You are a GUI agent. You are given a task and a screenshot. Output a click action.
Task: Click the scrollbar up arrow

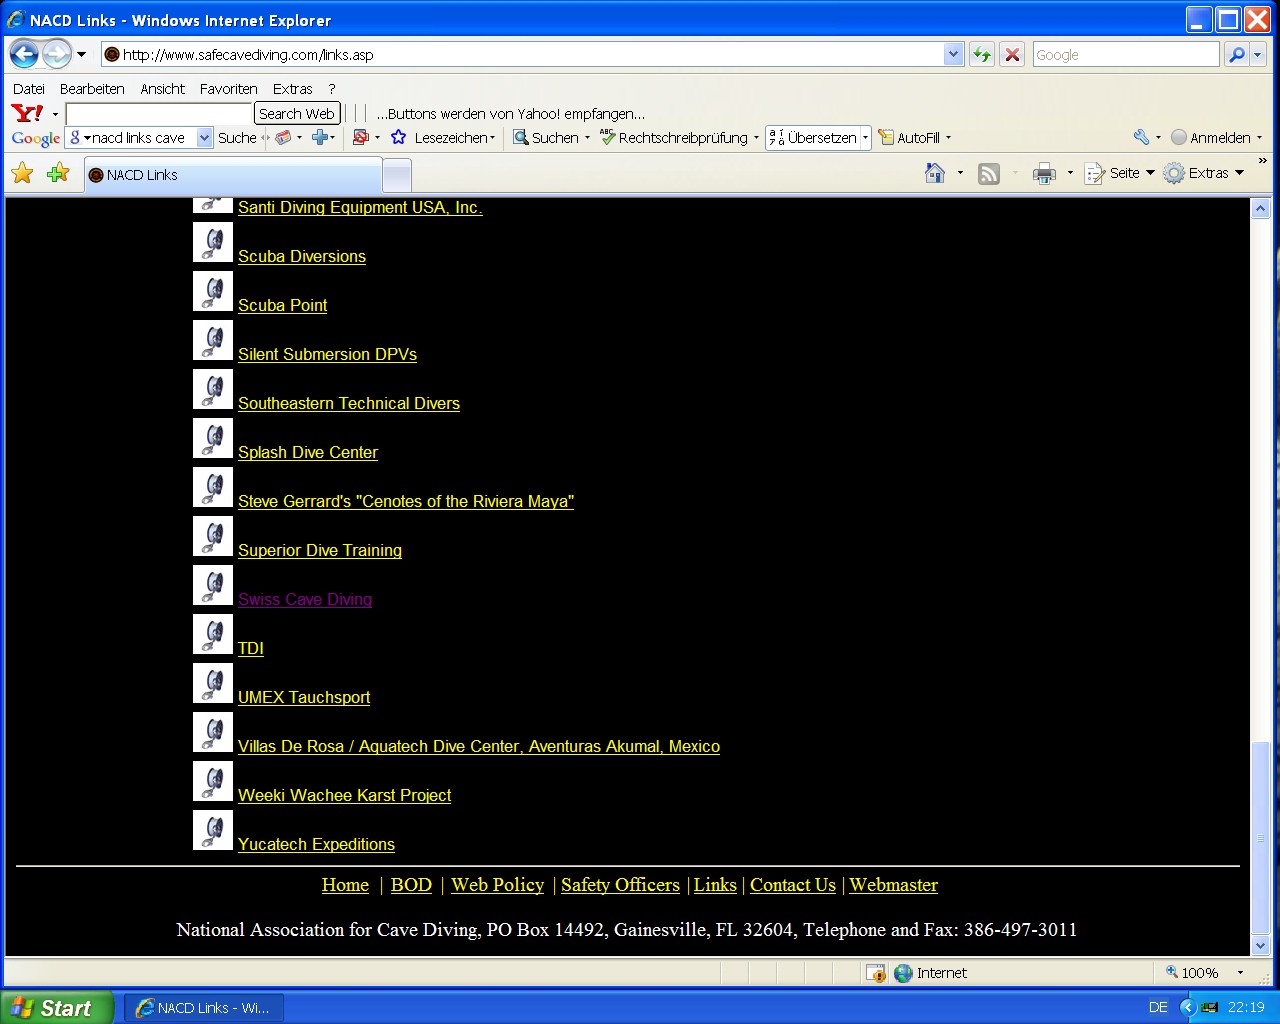click(x=1260, y=209)
